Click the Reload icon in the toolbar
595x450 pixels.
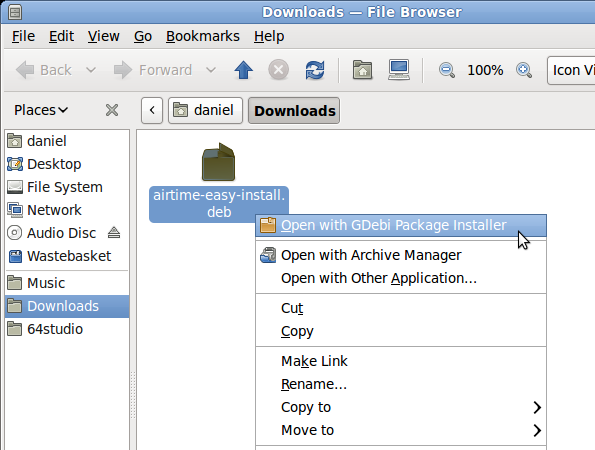tap(315, 70)
